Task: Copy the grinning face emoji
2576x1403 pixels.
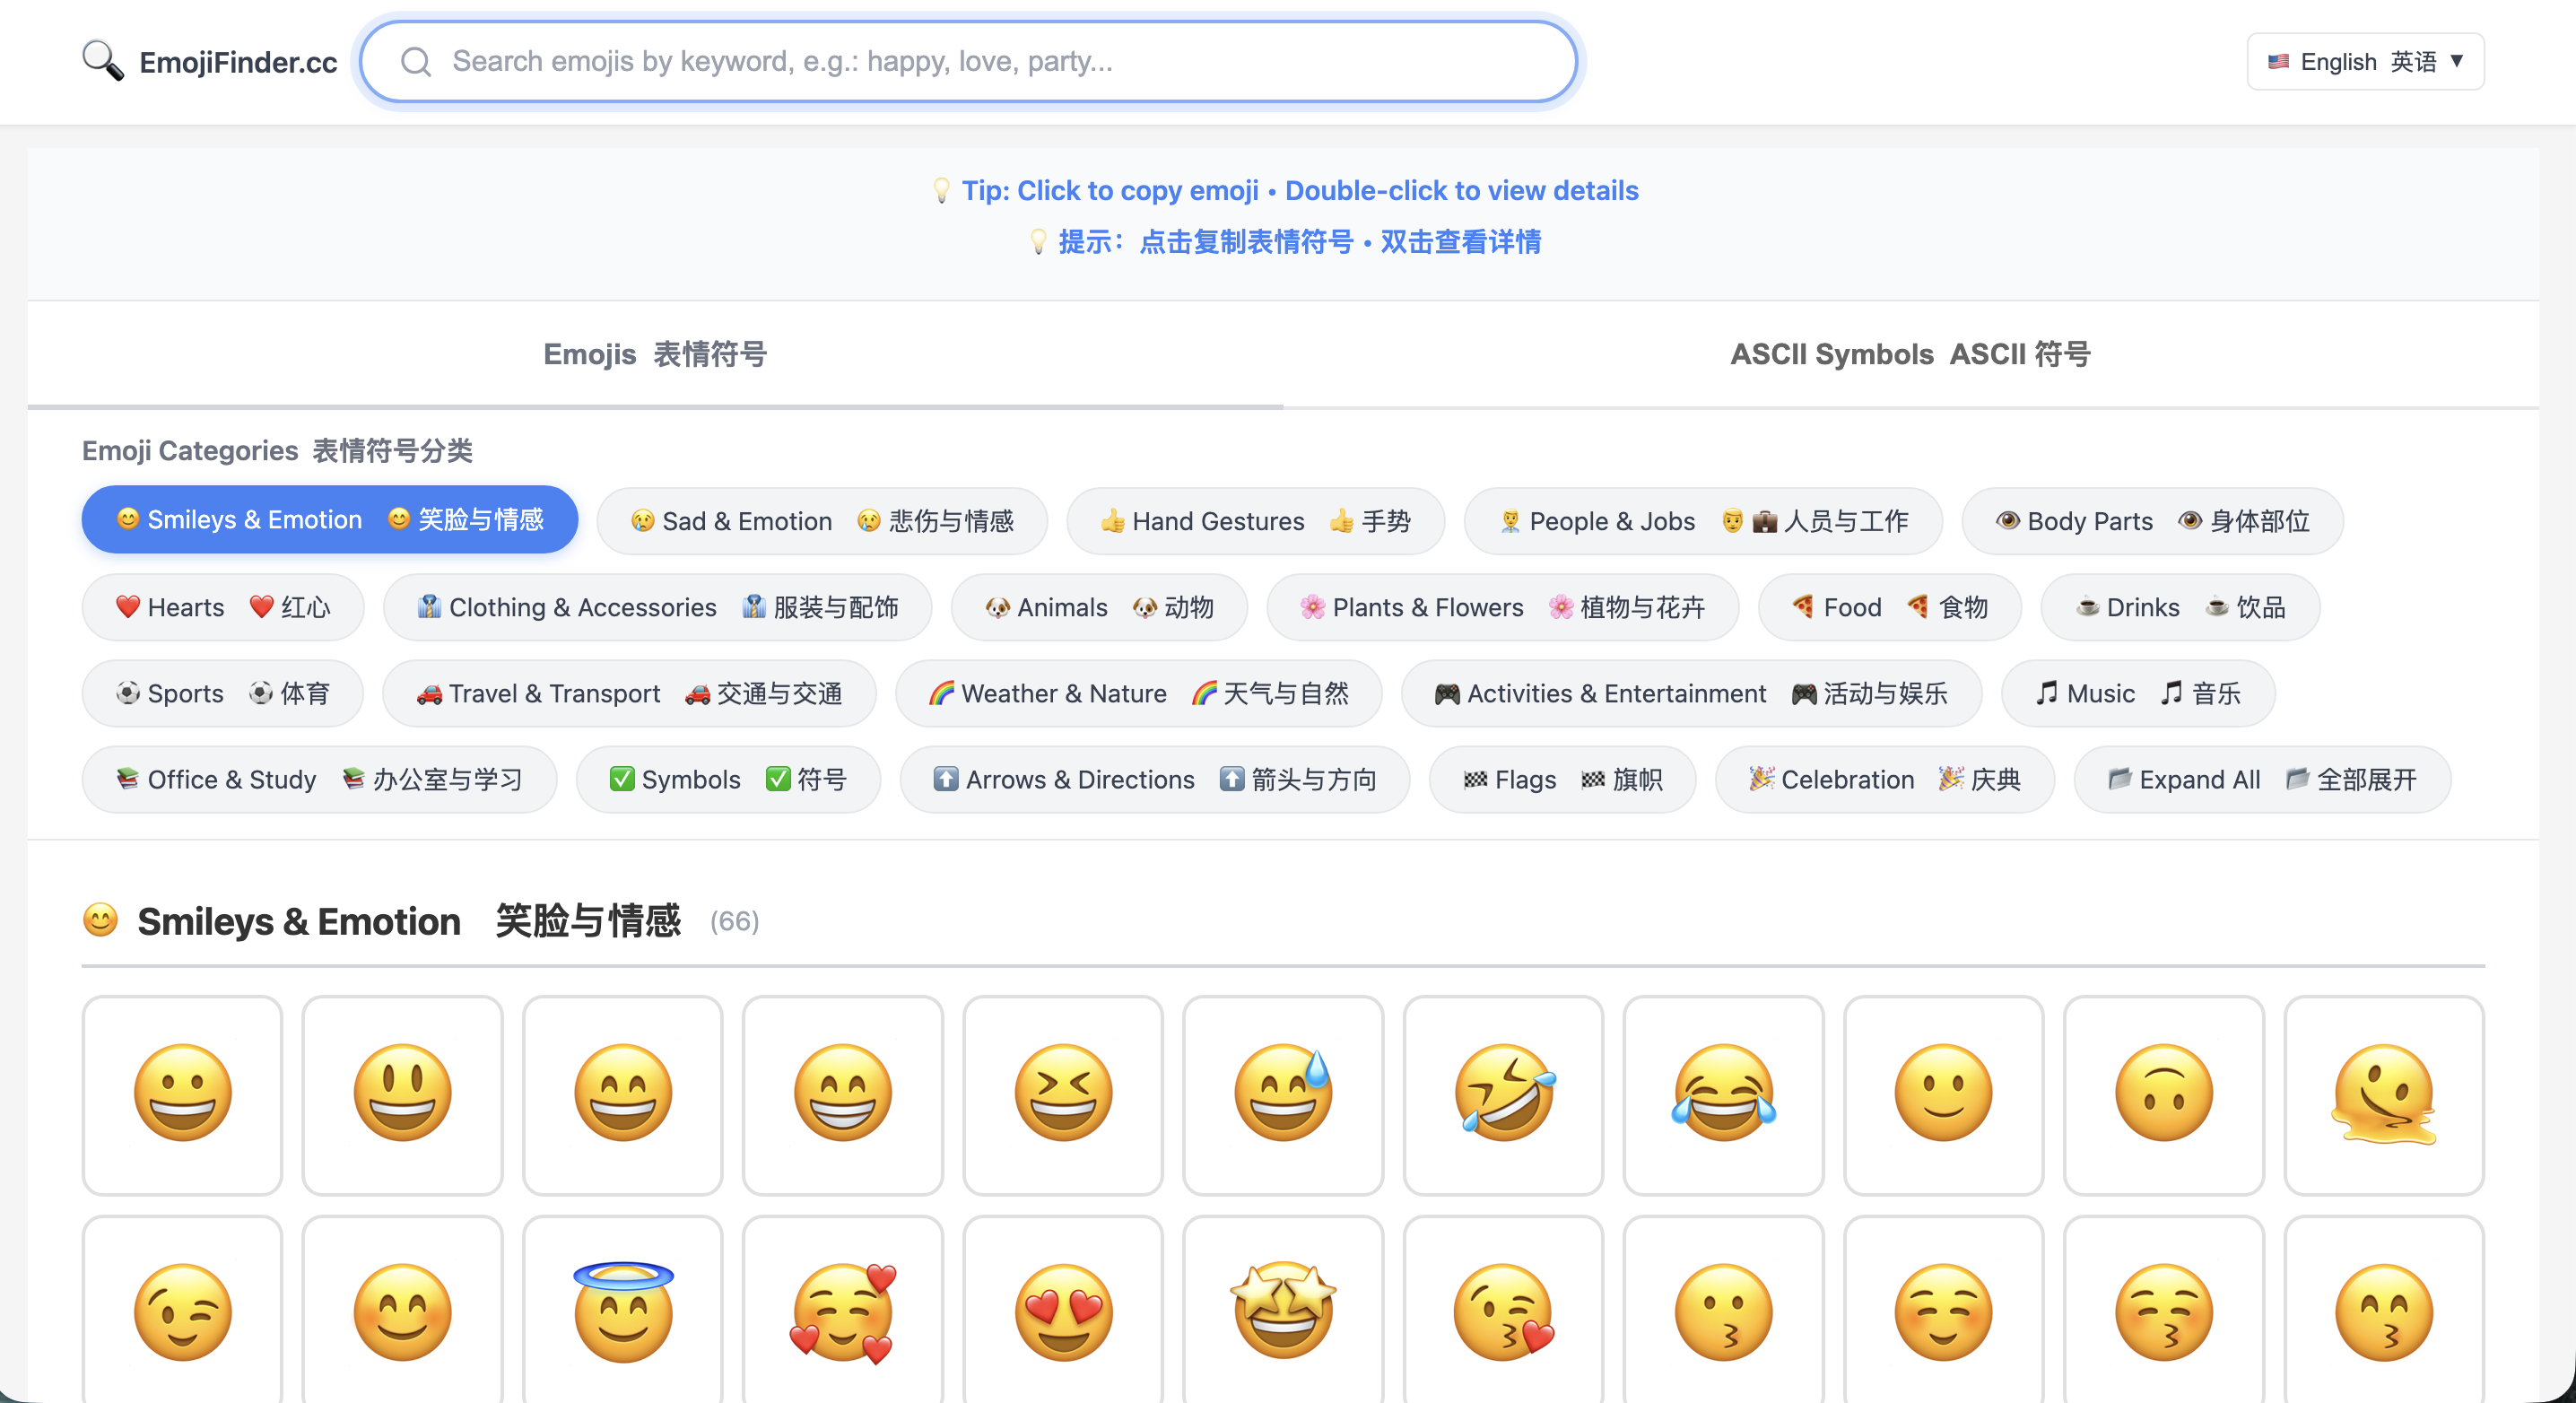Action: 181,1094
